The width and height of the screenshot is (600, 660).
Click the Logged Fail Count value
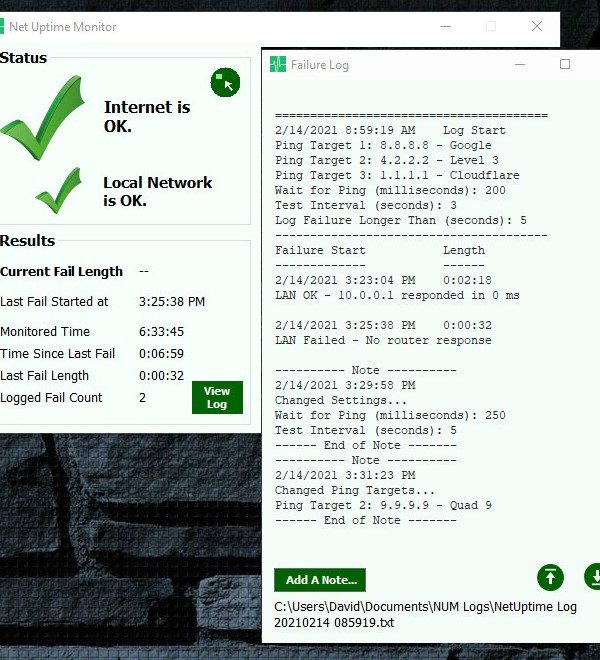coord(143,398)
